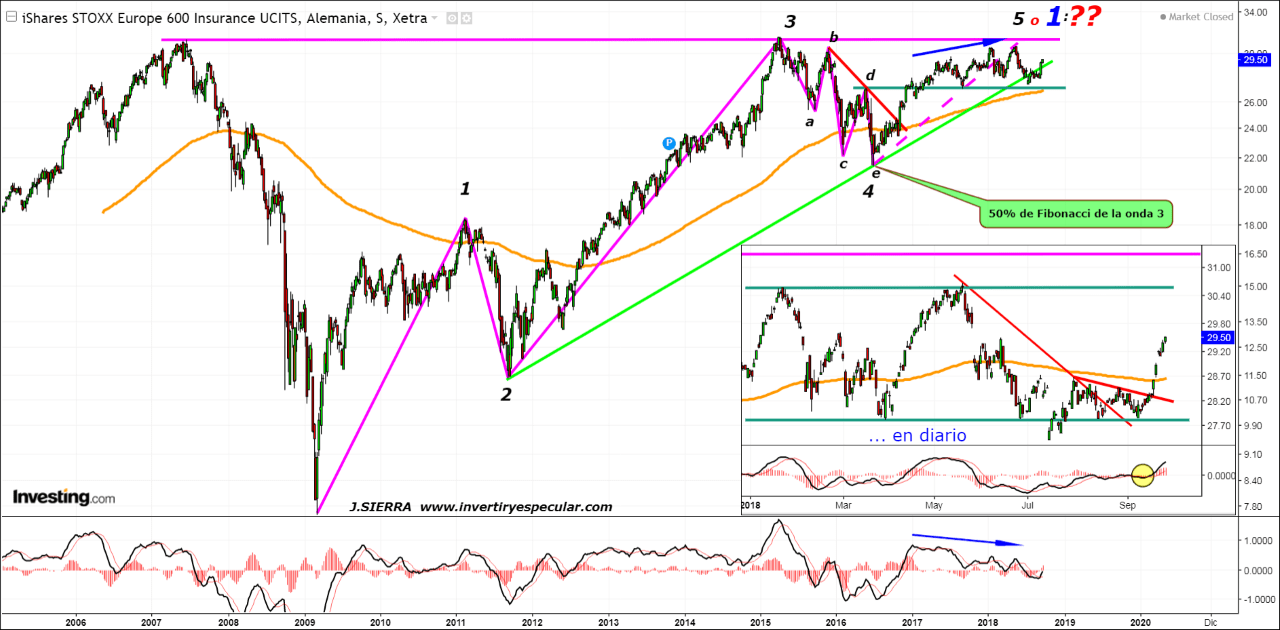This screenshot has width=1280, height=630.
Task: Click the '... en diario' inset caption
Action: coord(917,435)
